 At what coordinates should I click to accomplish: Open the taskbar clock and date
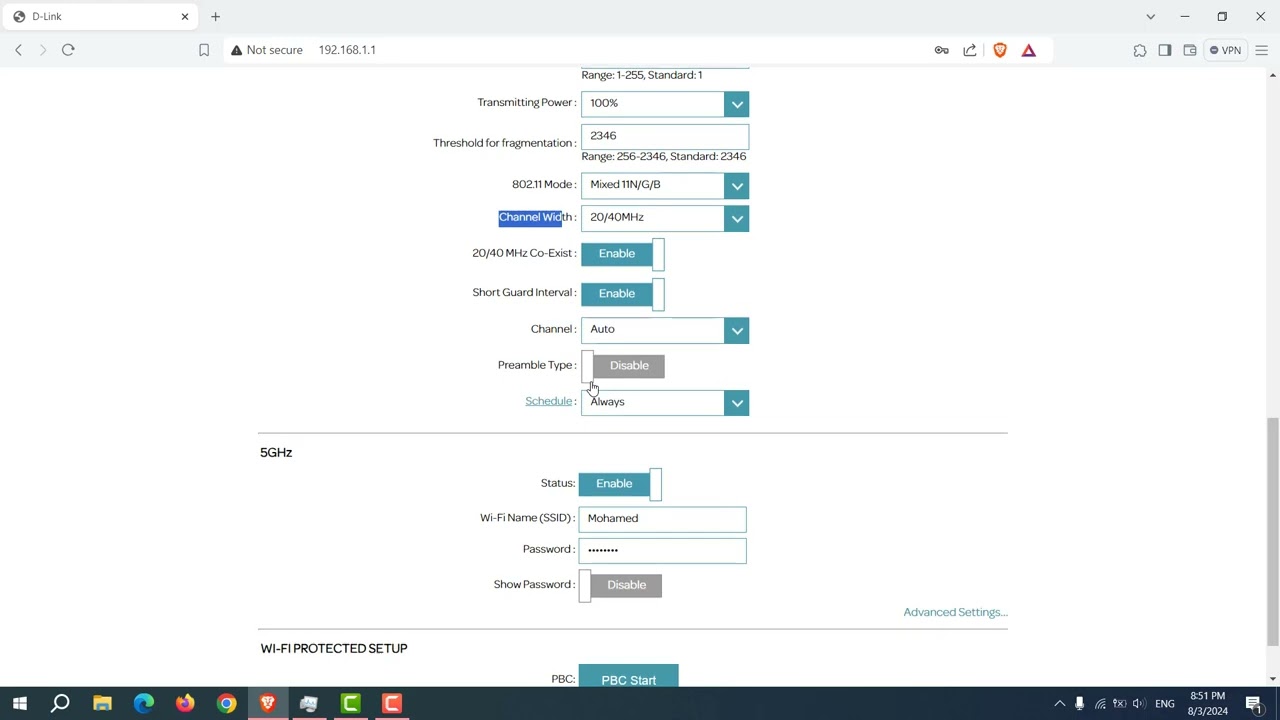(x=1207, y=704)
